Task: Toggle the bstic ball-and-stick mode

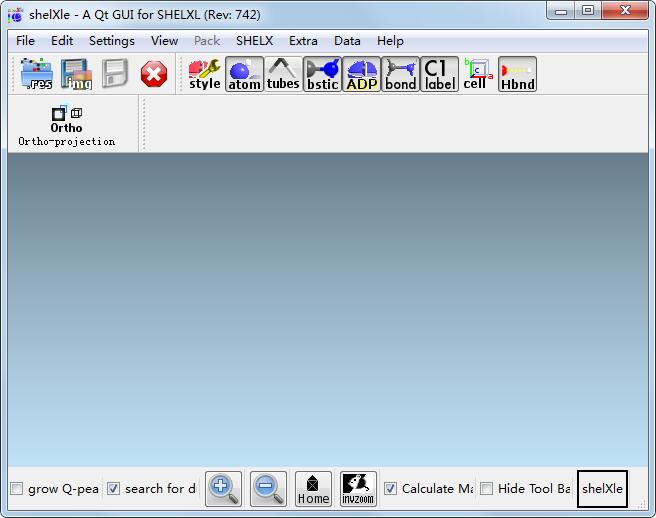Action: point(322,74)
